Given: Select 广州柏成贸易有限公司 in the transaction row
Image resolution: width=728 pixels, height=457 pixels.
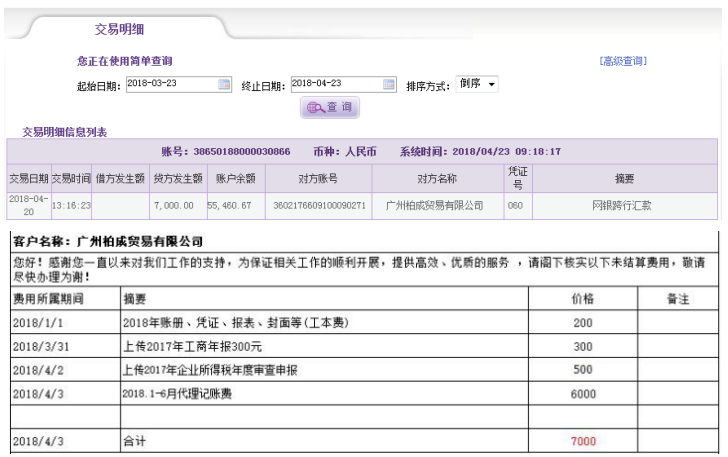Looking at the screenshot, I should click(x=437, y=205).
